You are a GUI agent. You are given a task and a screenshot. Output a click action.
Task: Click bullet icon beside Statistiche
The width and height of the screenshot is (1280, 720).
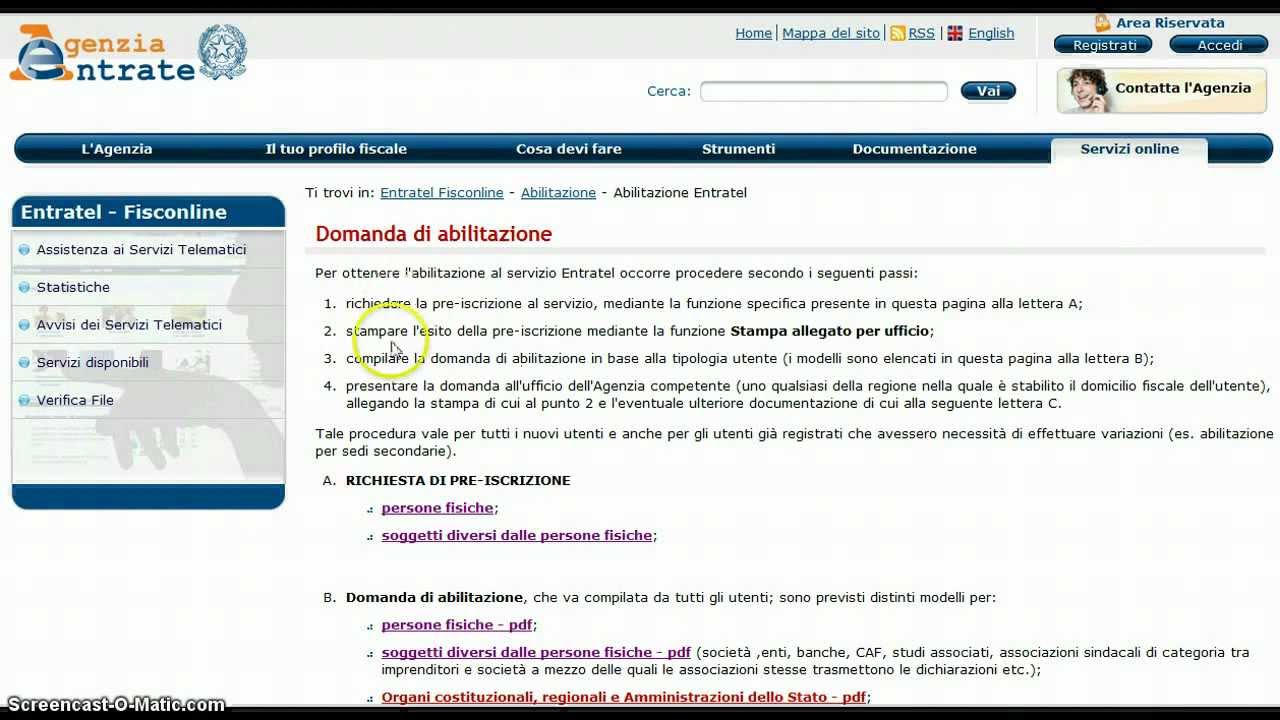click(x=24, y=287)
